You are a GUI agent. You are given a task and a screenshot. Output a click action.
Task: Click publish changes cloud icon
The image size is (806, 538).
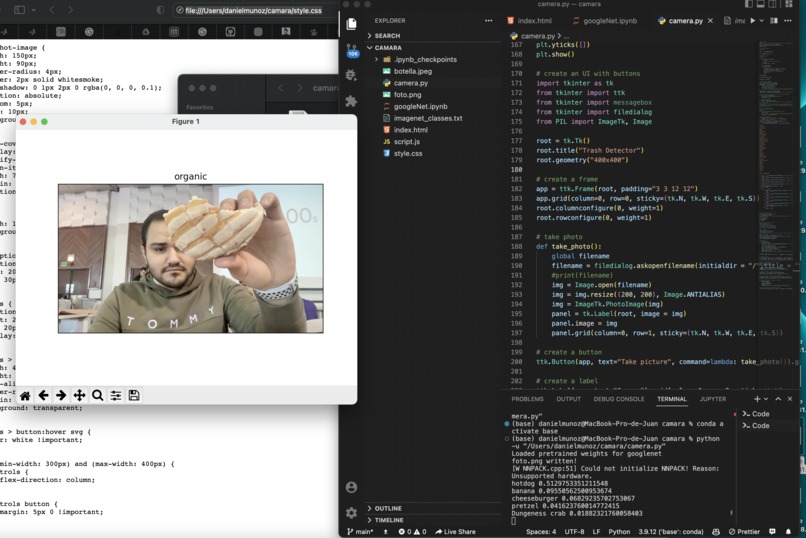click(x=386, y=531)
